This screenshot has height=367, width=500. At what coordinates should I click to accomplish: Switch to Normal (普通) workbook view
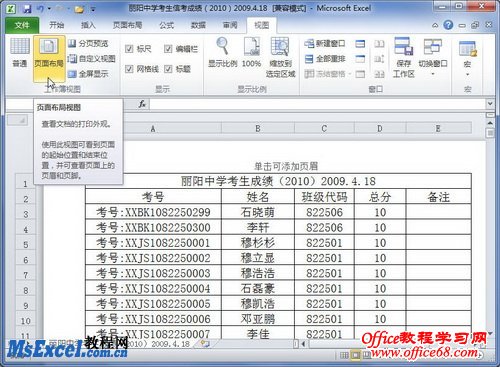20,53
